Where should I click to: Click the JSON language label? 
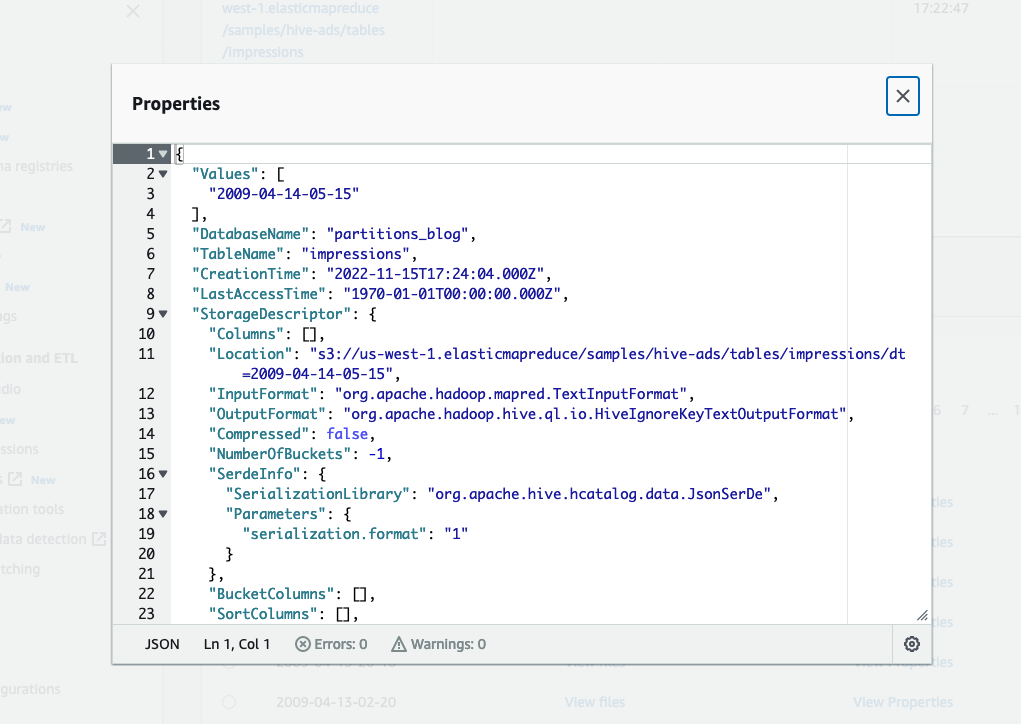coord(161,644)
